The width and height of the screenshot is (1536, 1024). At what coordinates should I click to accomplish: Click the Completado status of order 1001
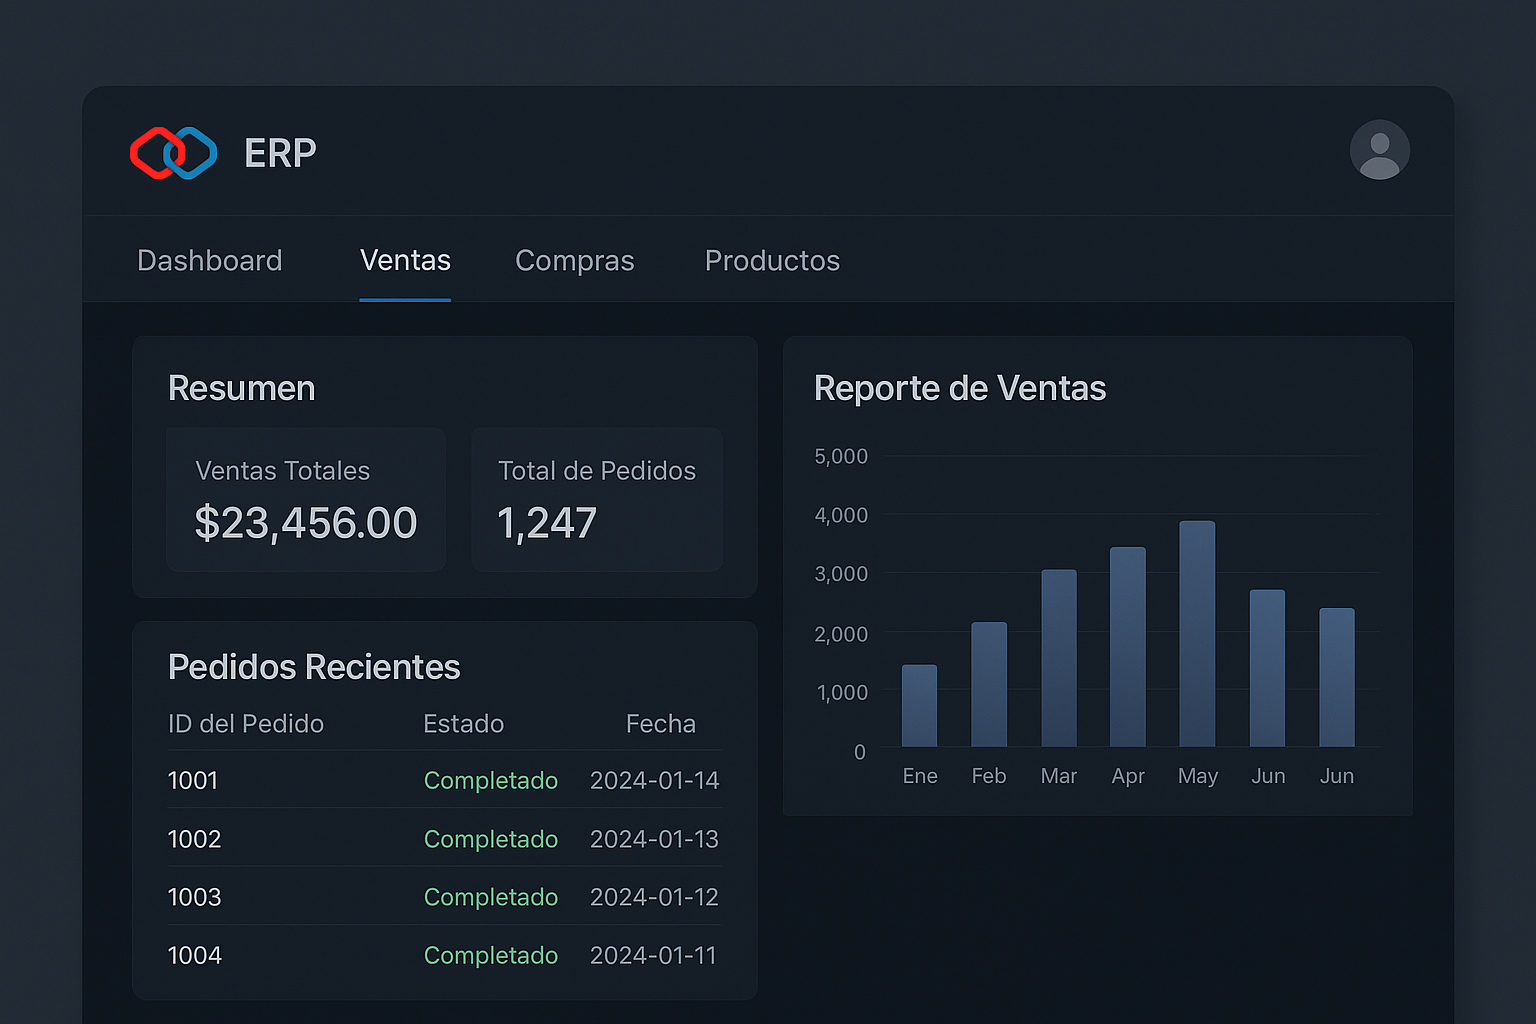tap(491, 780)
